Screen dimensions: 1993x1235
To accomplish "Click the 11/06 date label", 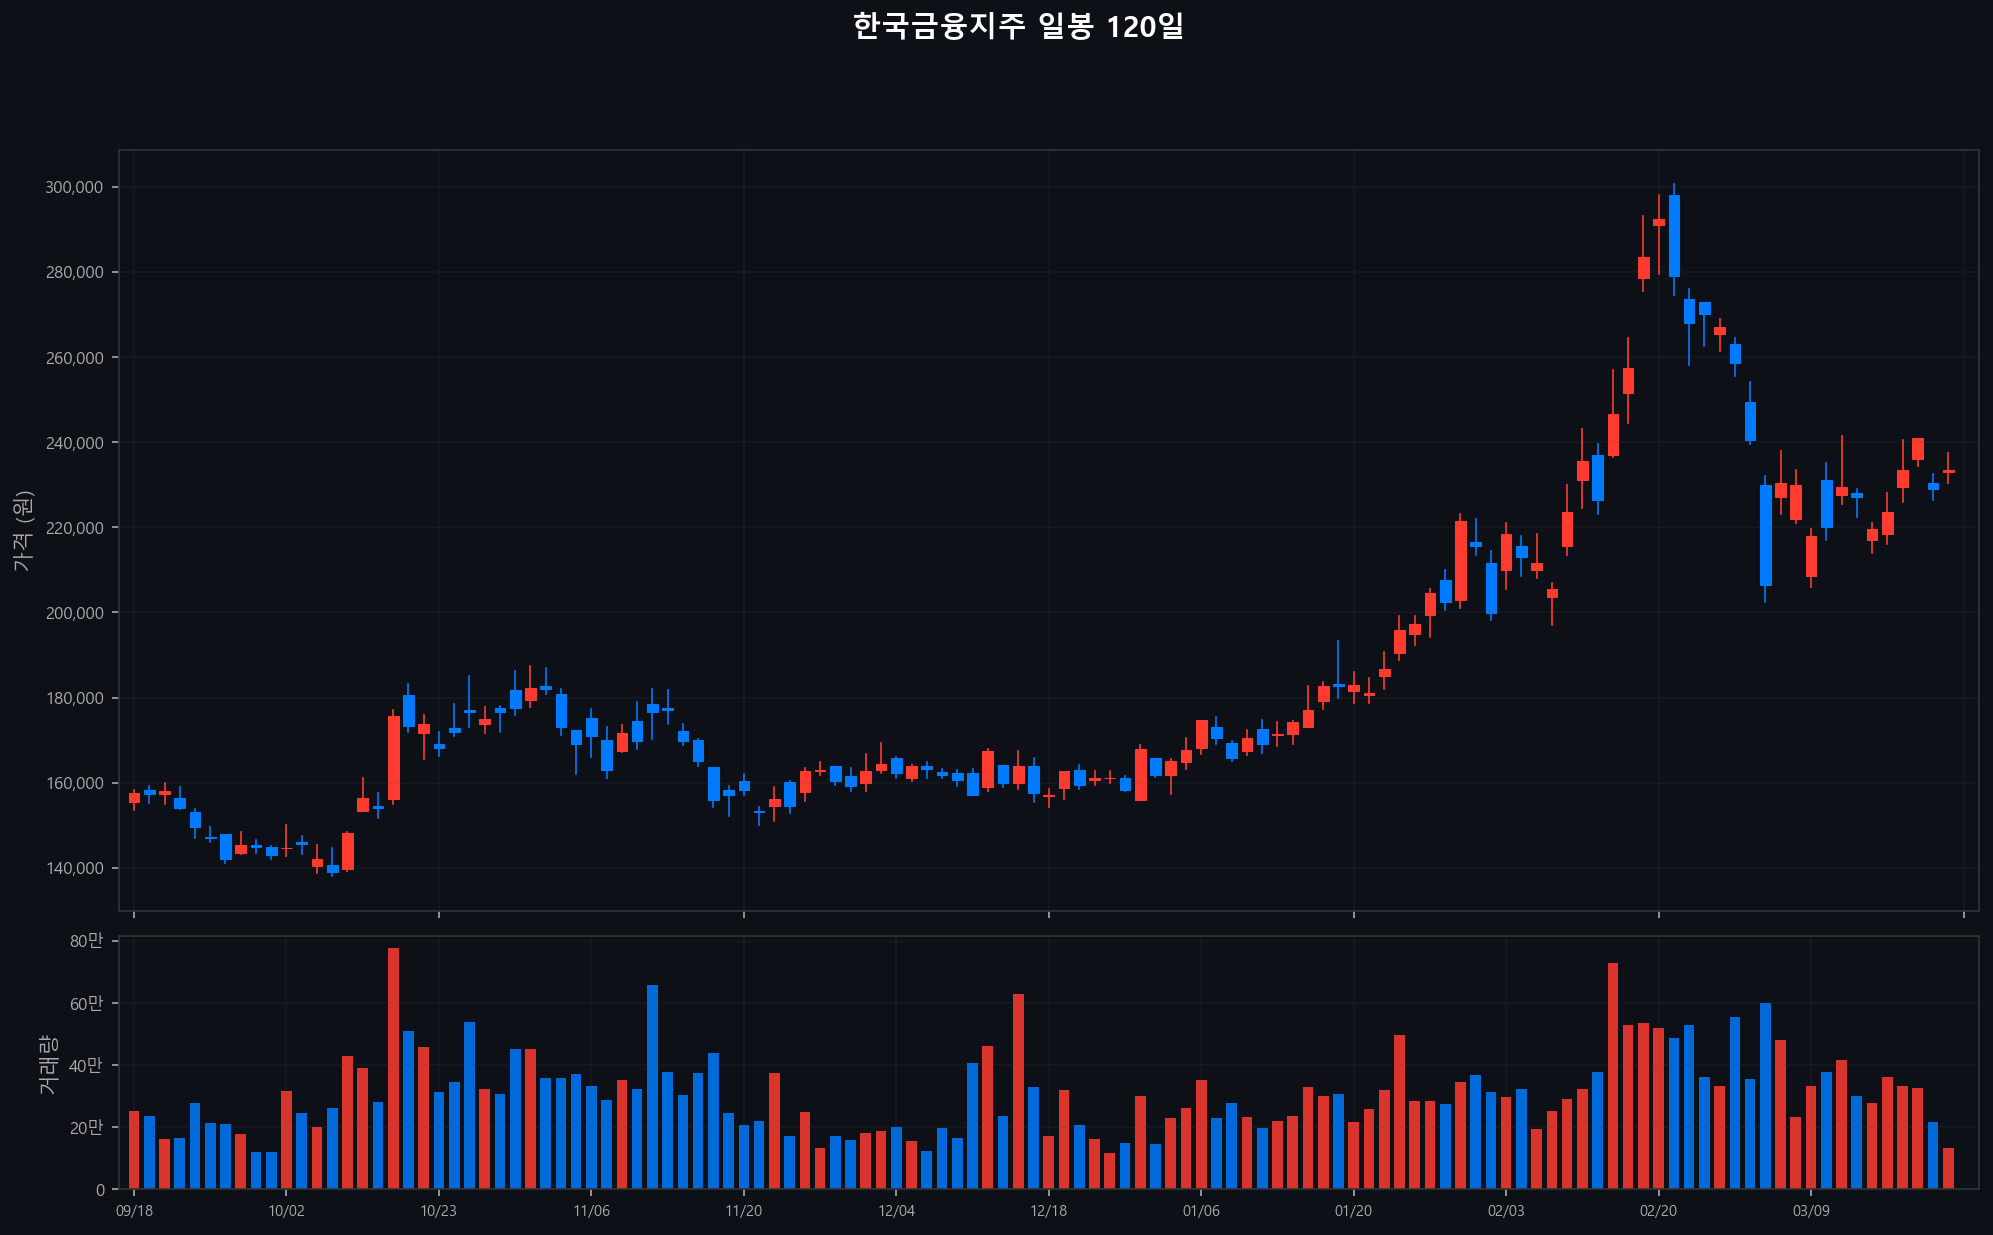I will [591, 1211].
